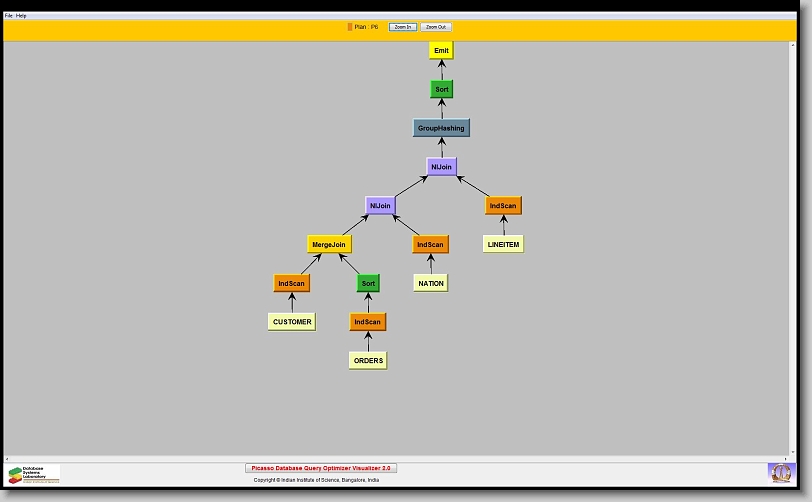Screen dimensions: 812x502
Task: Select the IndScan node above LINEITEM
Action: click(x=503, y=206)
